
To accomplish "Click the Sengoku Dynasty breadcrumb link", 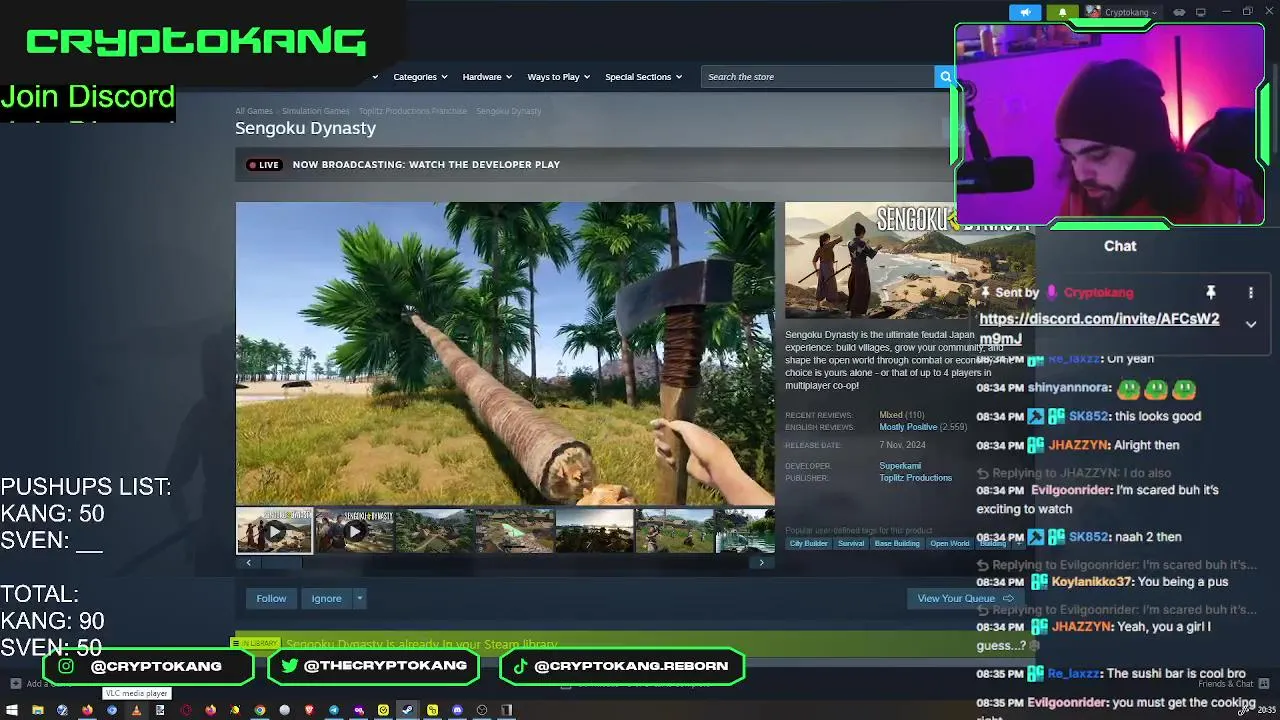I will click(x=508, y=111).
